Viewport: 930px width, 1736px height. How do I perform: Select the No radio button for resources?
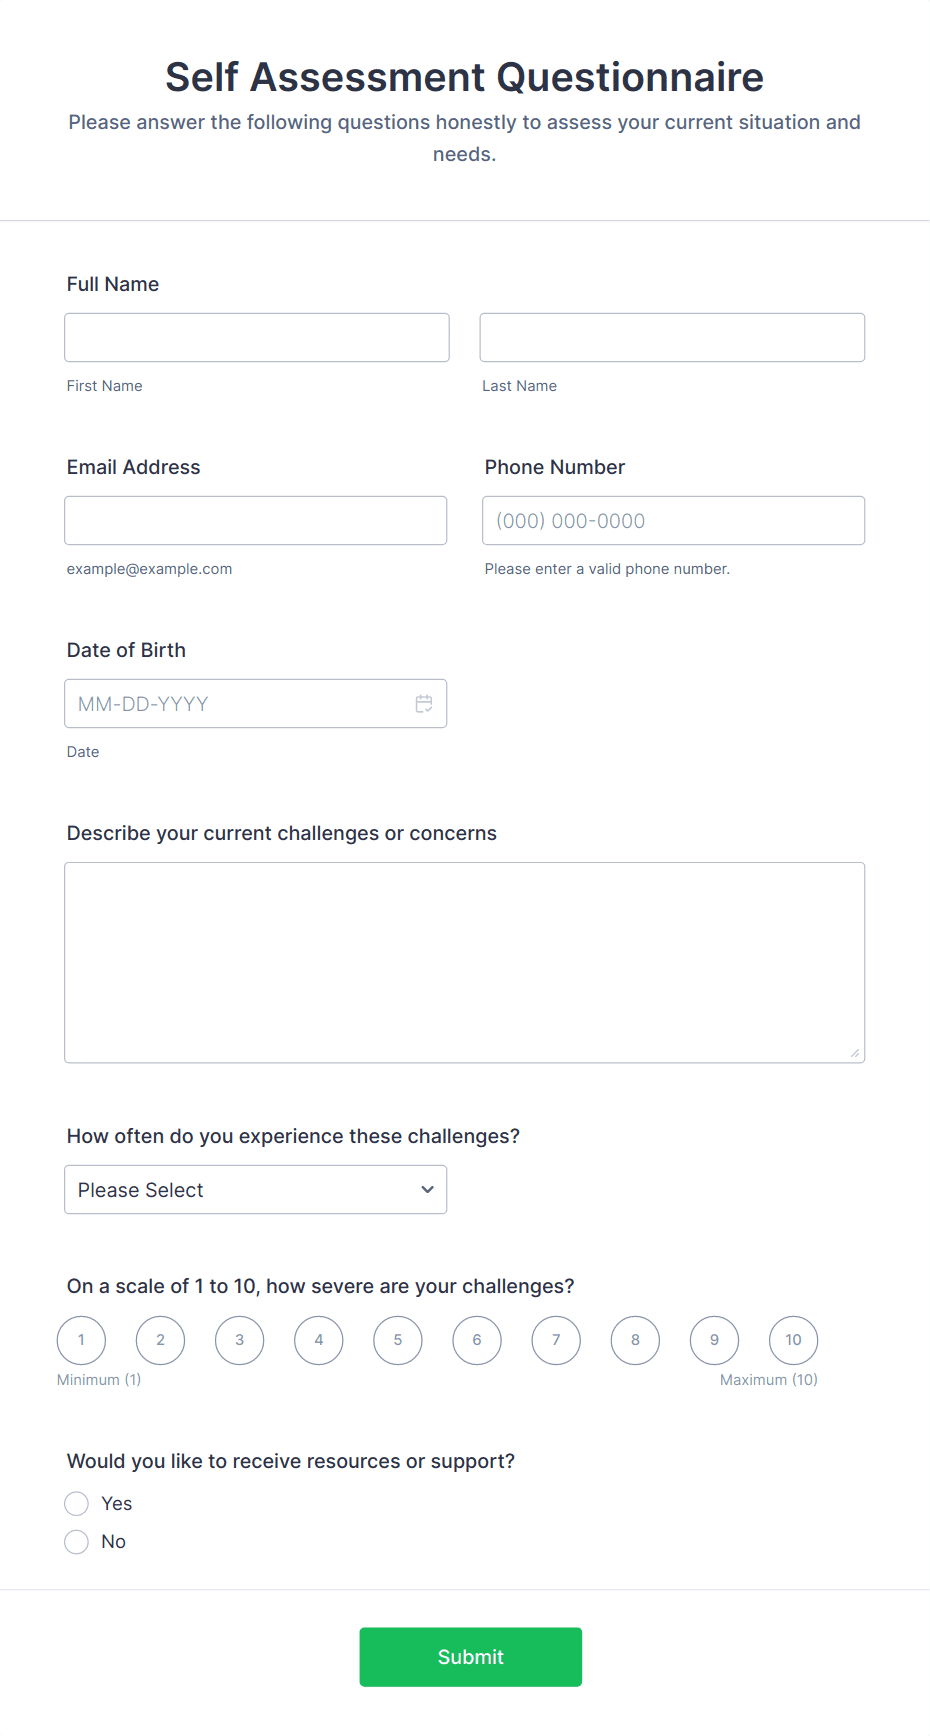pos(76,1541)
